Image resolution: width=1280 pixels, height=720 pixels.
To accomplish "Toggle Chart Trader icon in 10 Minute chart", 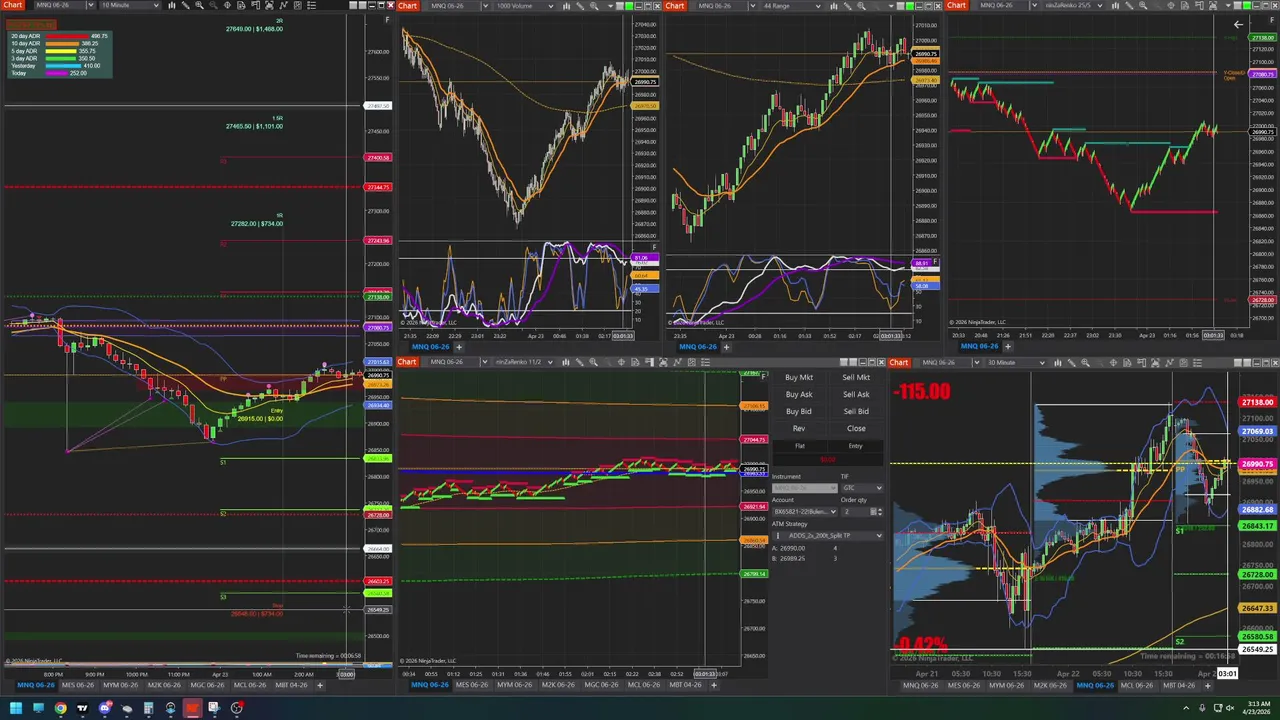I will pyautogui.click(x=256, y=5).
